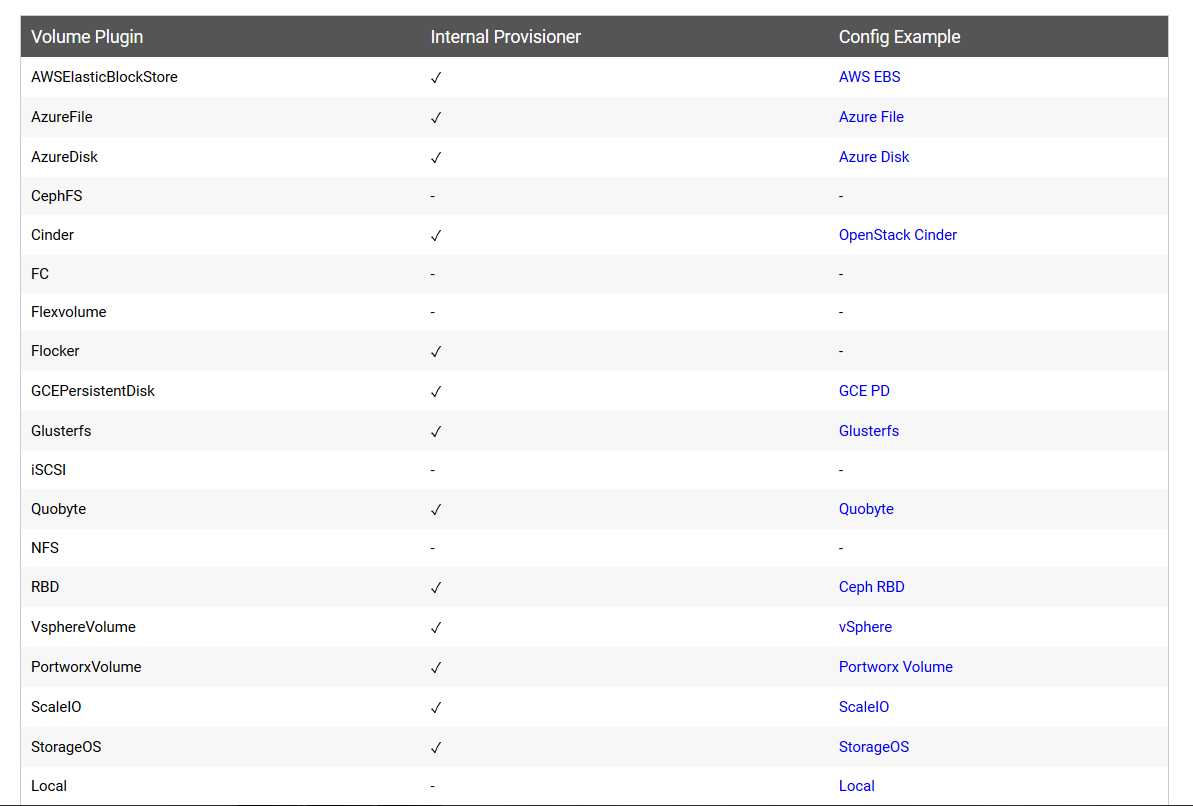Select the Local plugin name cell

click(x=49, y=786)
